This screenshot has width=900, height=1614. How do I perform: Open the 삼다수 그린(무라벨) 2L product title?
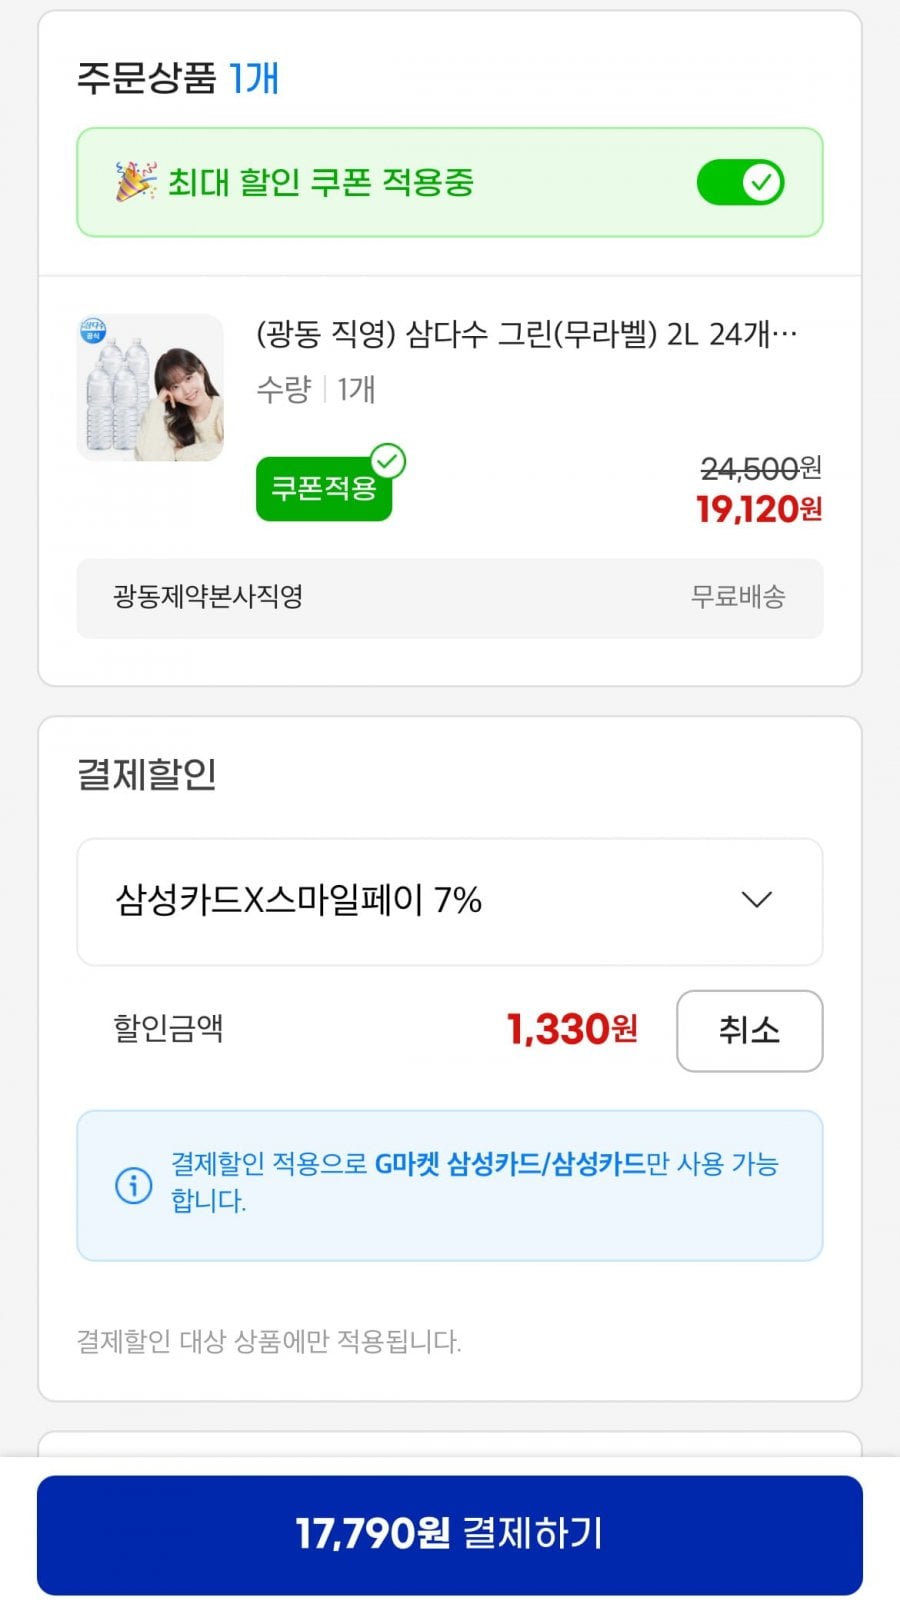coord(526,334)
